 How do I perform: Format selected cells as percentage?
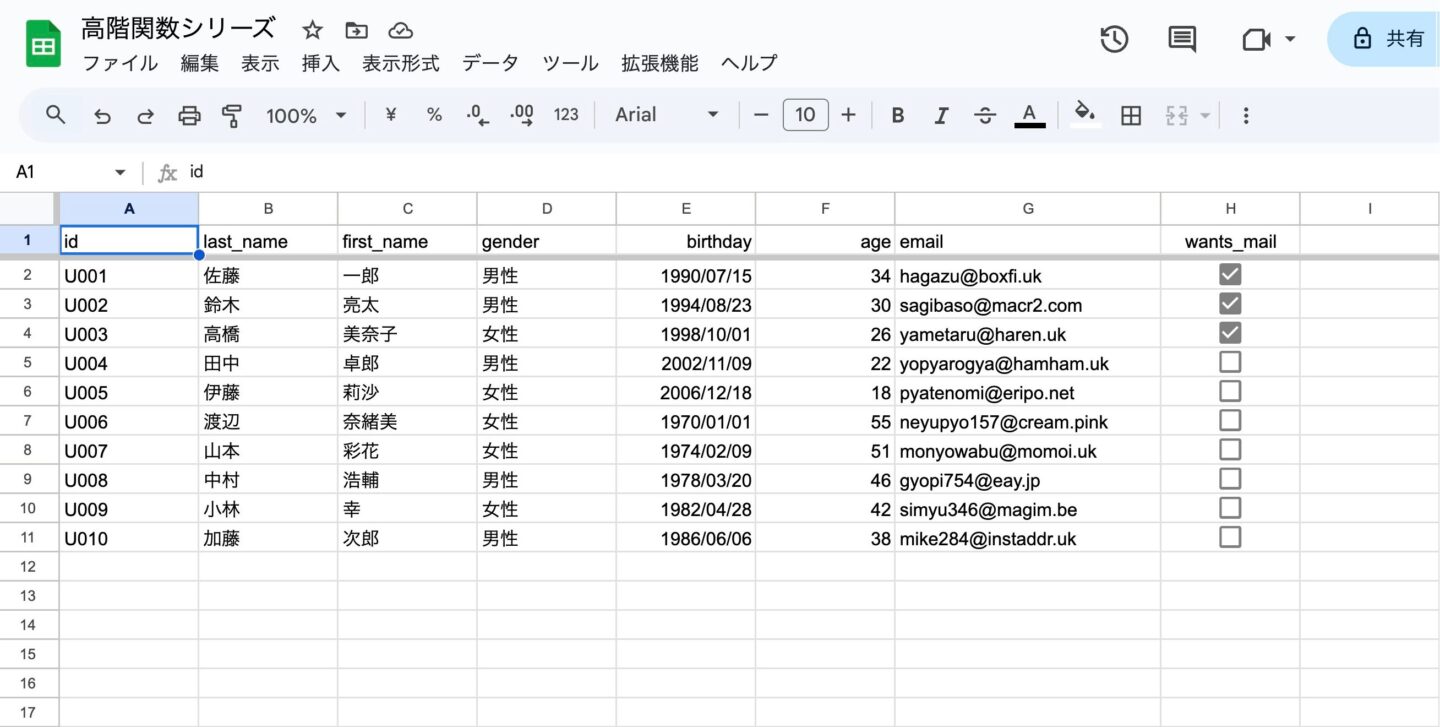[434, 115]
